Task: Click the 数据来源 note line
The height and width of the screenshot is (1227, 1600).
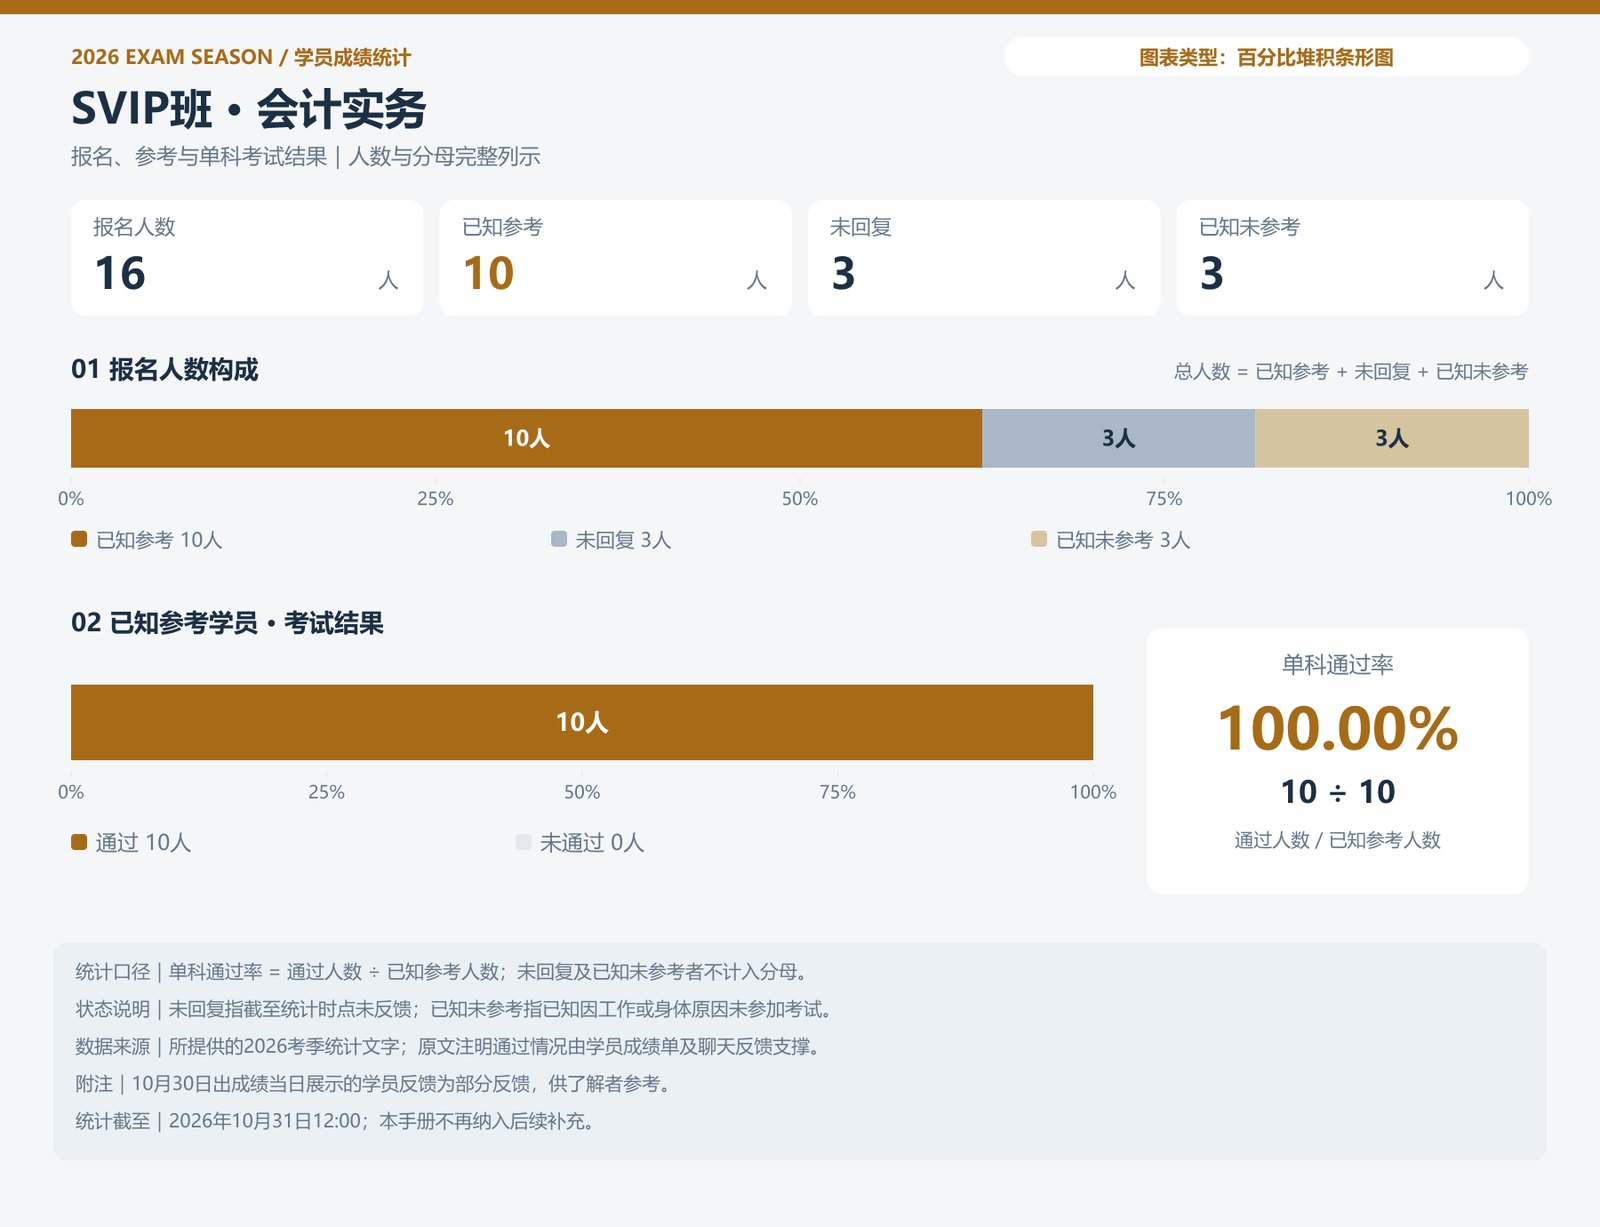Action: click(447, 1046)
